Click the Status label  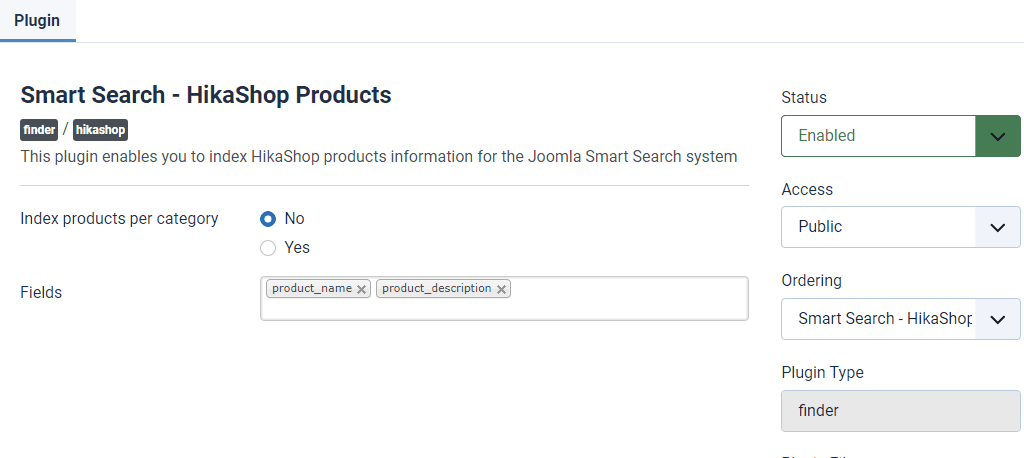(x=804, y=97)
